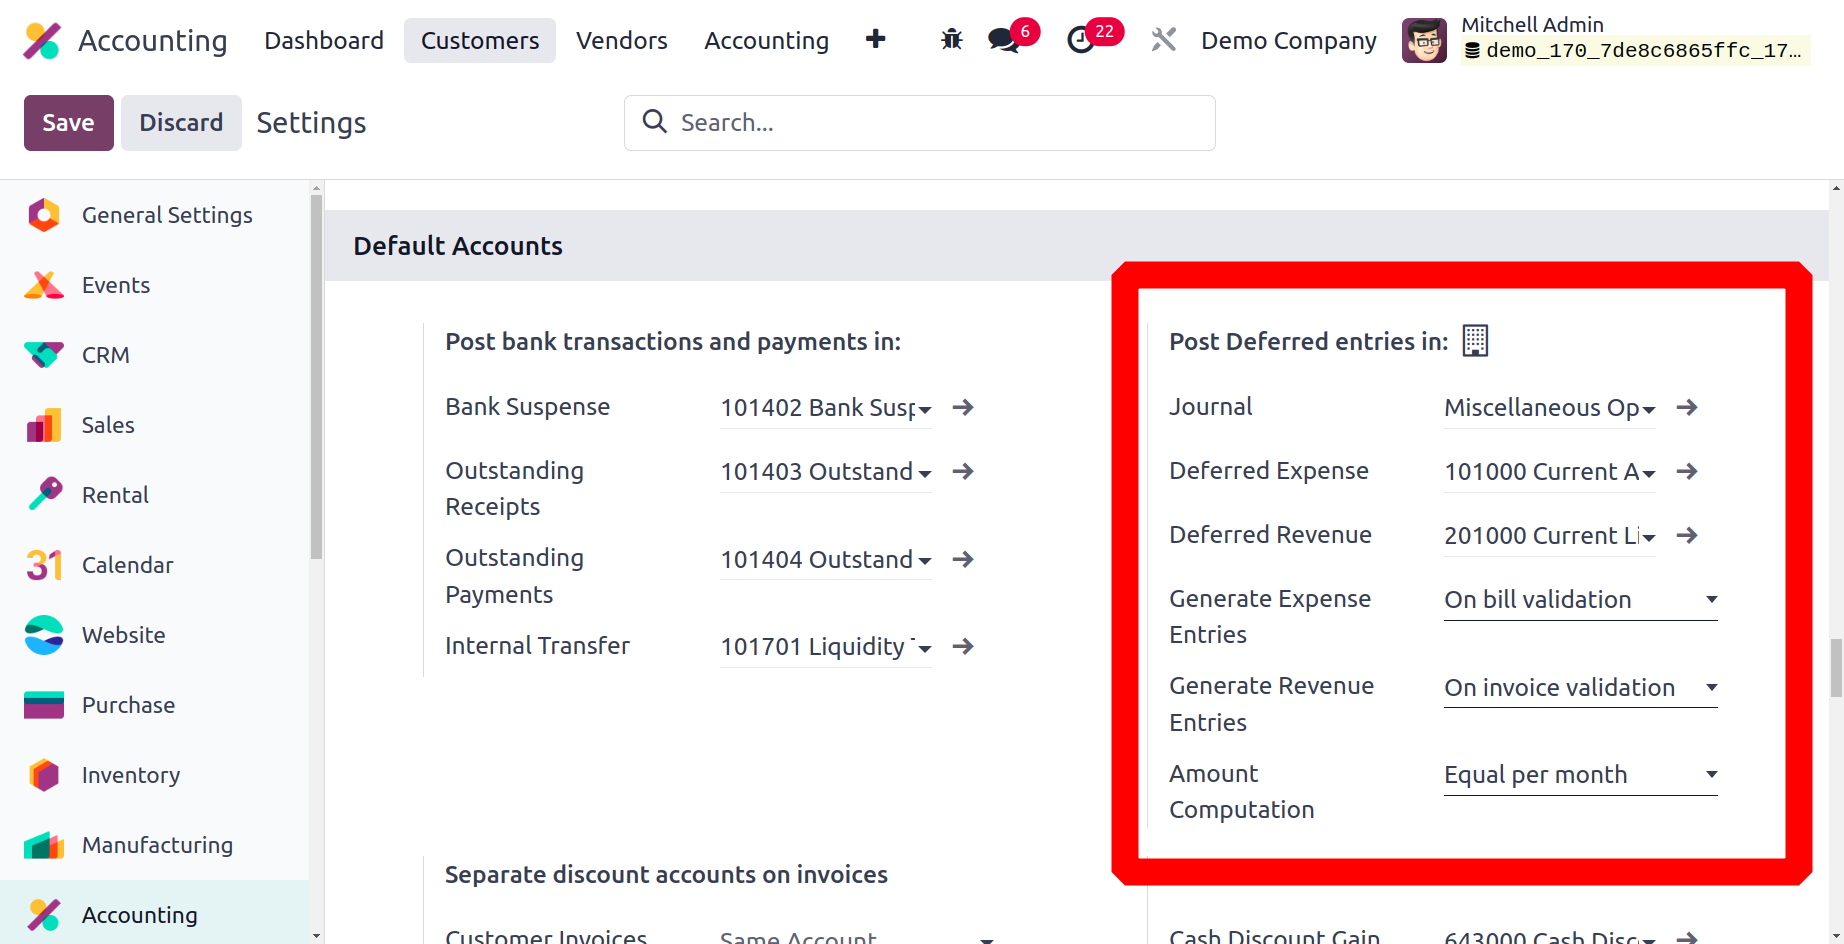The height and width of the screenshot is (944, 1844).
Task: Select CRM in settings sidebar
Action: click(x=155, y=355)
